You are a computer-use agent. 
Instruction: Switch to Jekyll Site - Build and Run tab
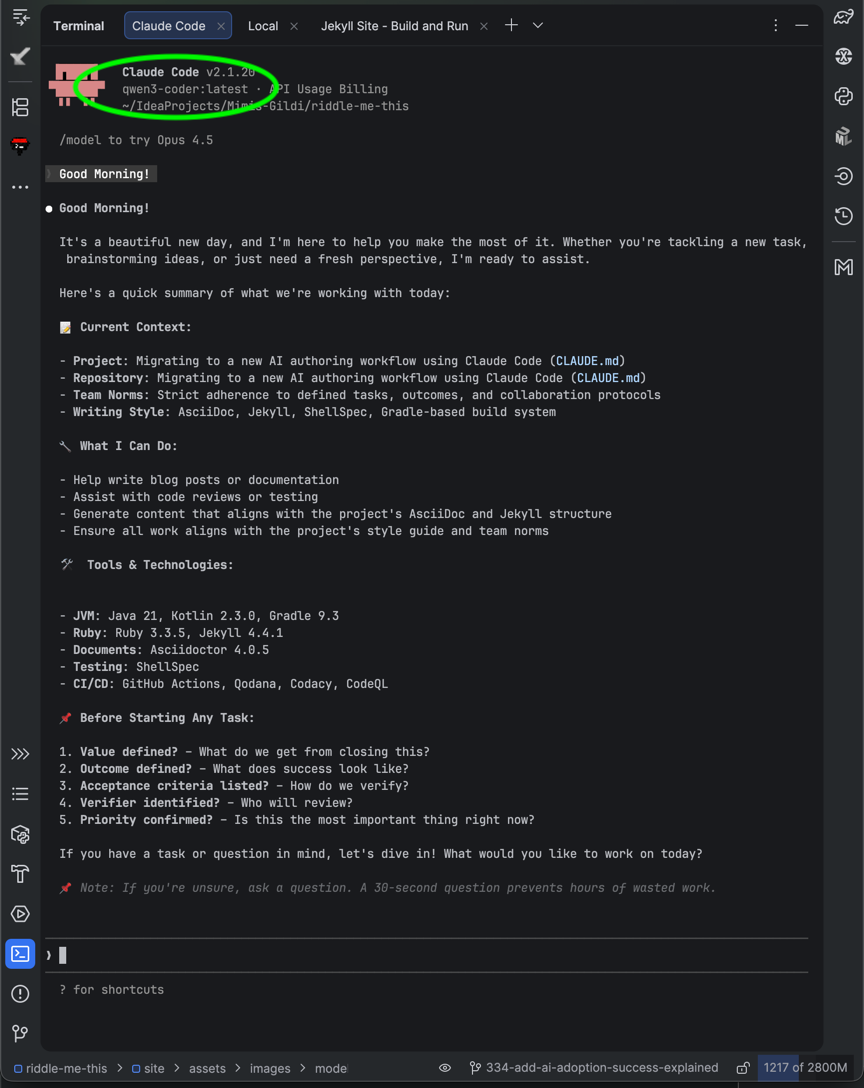coord(394,26)
